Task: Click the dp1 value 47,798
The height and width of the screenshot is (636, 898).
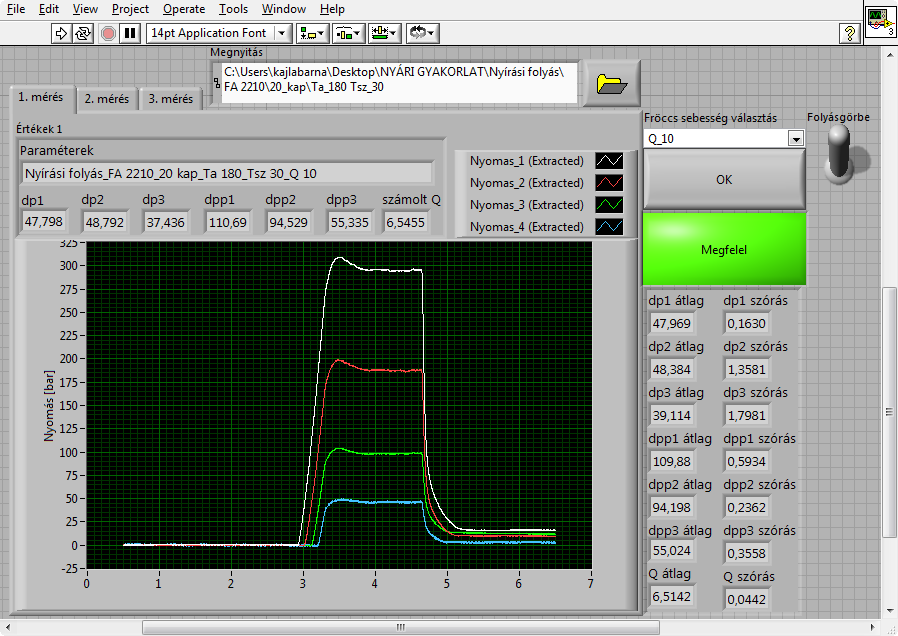Action: click(44, 222)
